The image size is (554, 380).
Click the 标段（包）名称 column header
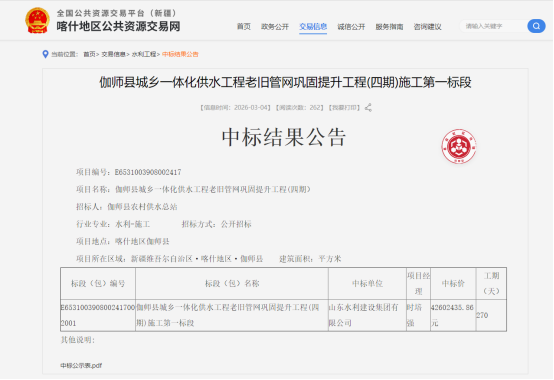232,284
